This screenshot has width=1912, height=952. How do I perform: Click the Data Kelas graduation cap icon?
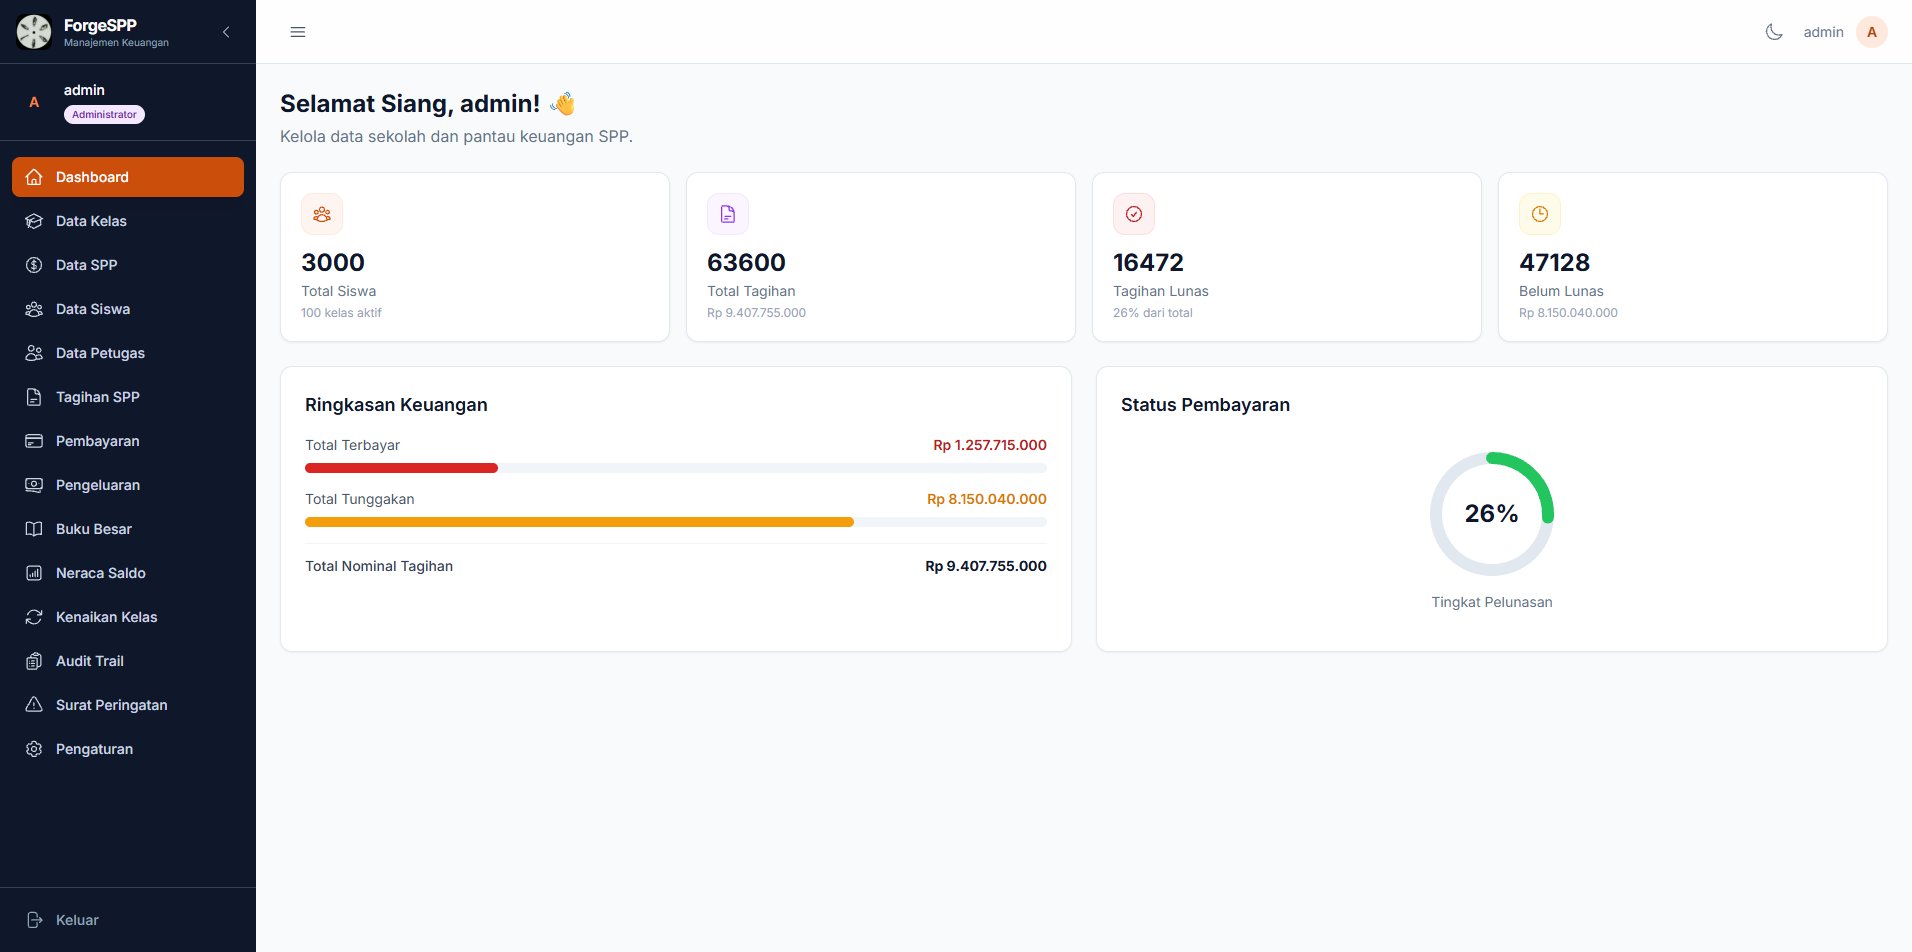coord(34,221)
